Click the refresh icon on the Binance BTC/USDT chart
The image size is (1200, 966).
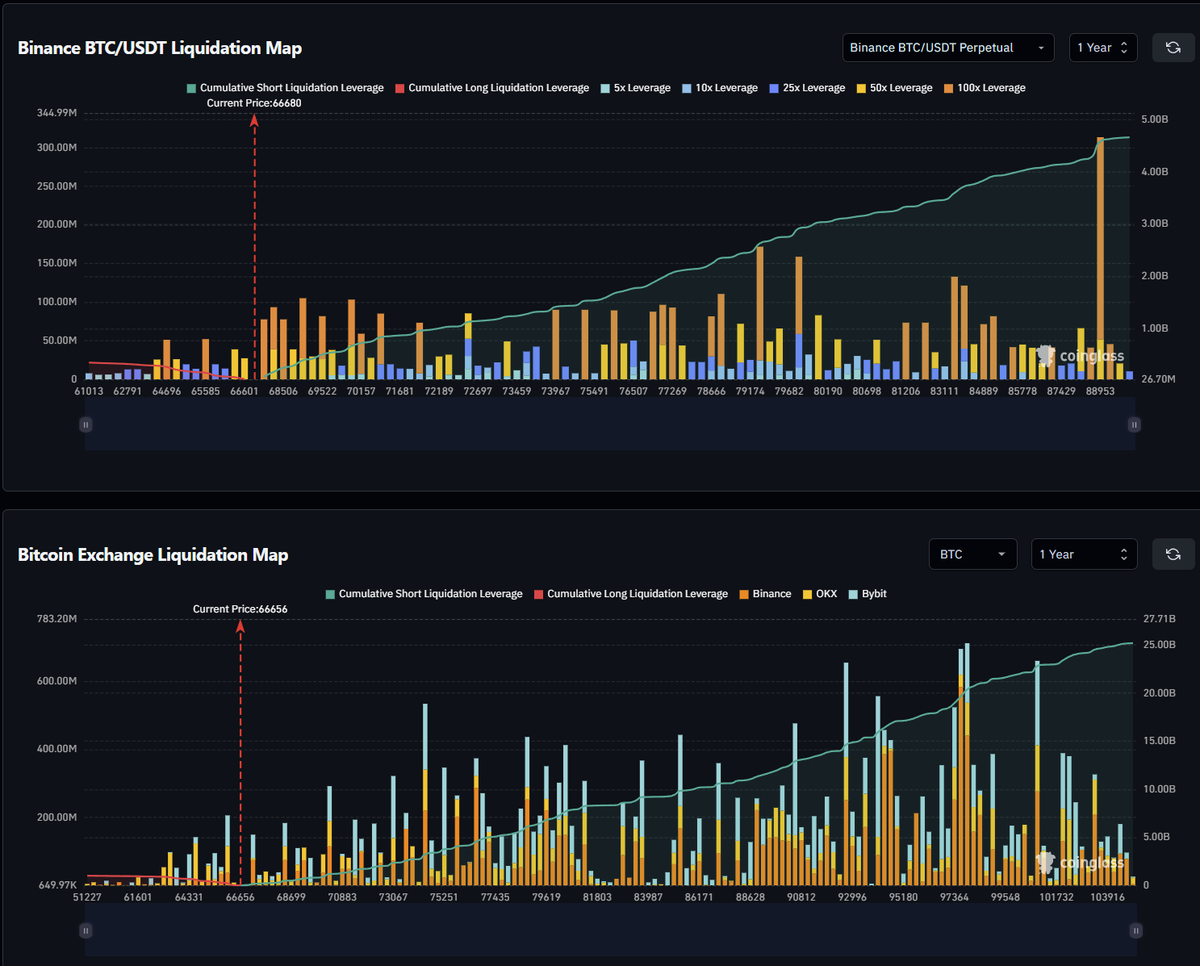click(x=1172, y=47)
